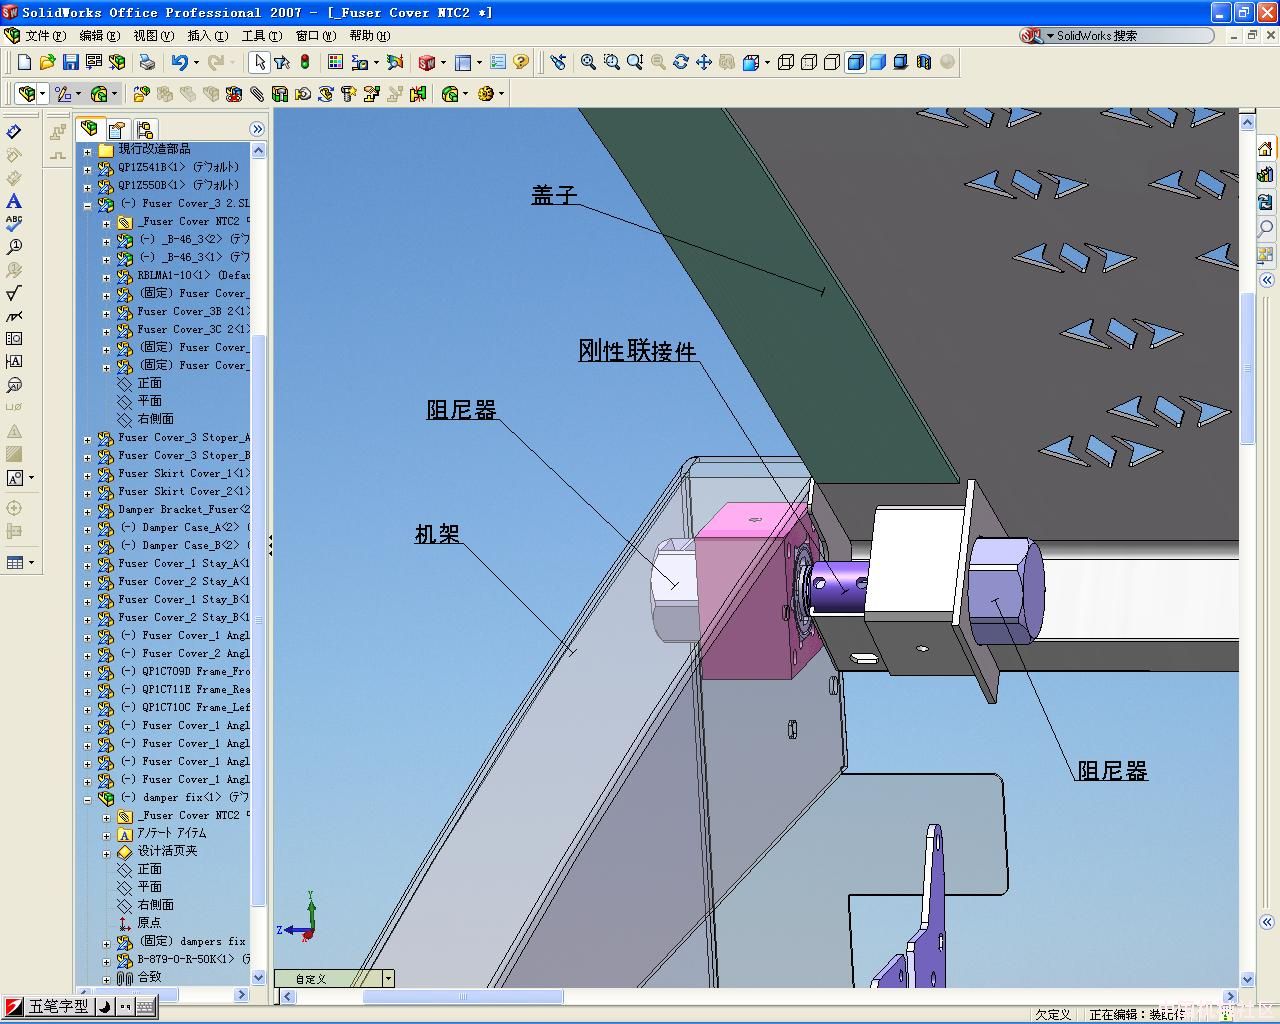Viewport: 1280px width, 1024px height.
Task: Expand the Fuser Skirt Cover_1<1> node
Action: 87,475
